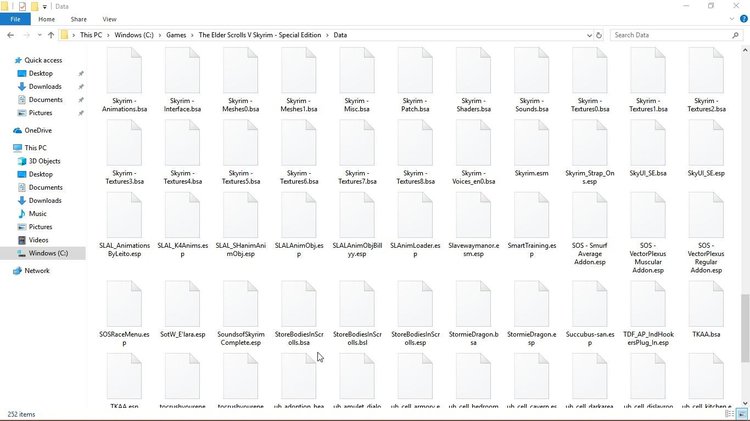
Task: Select Skyrim - Shaders.bsa file
Action: click(x=474, y=80)
